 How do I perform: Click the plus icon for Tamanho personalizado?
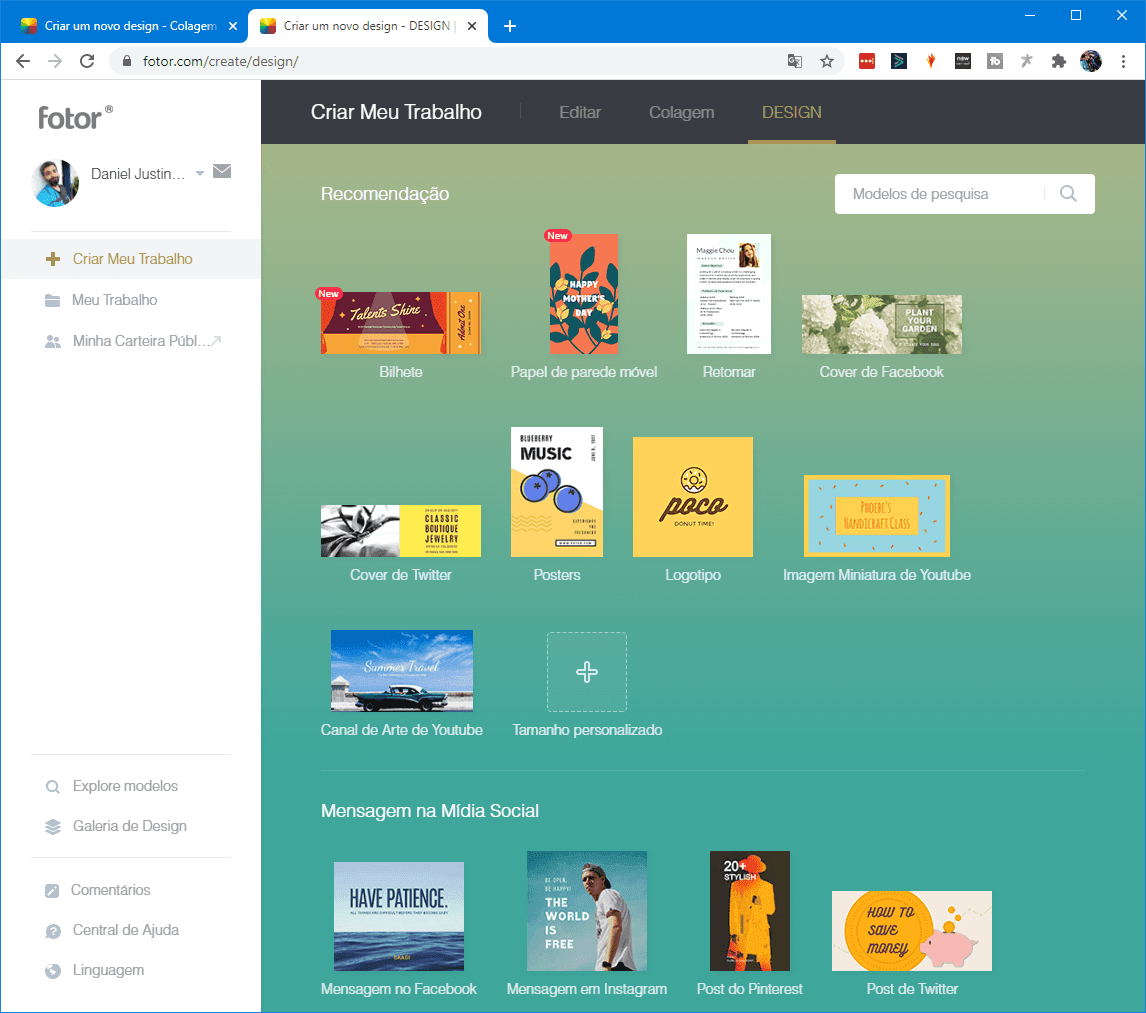587,672
